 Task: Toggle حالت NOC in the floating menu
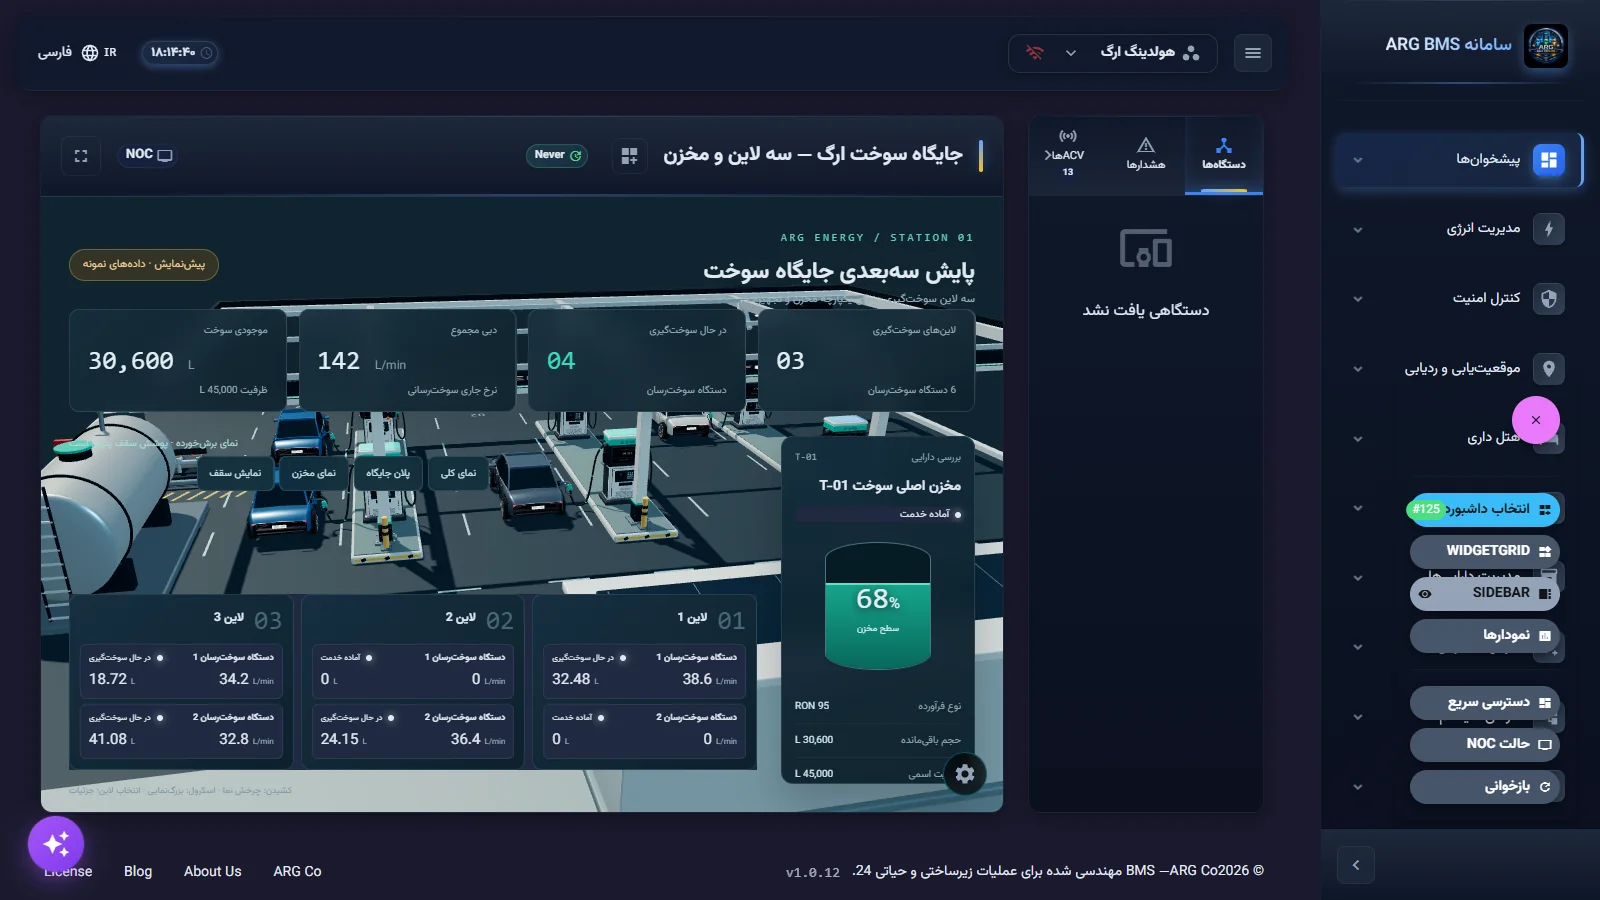pyautogui.click(x=1485, y=744)
